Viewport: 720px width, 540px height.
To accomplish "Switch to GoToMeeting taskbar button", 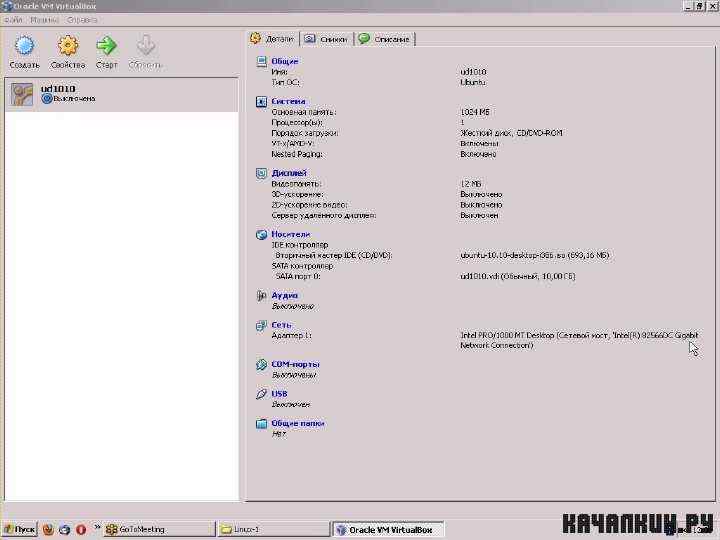I will [x=159, y=529].
